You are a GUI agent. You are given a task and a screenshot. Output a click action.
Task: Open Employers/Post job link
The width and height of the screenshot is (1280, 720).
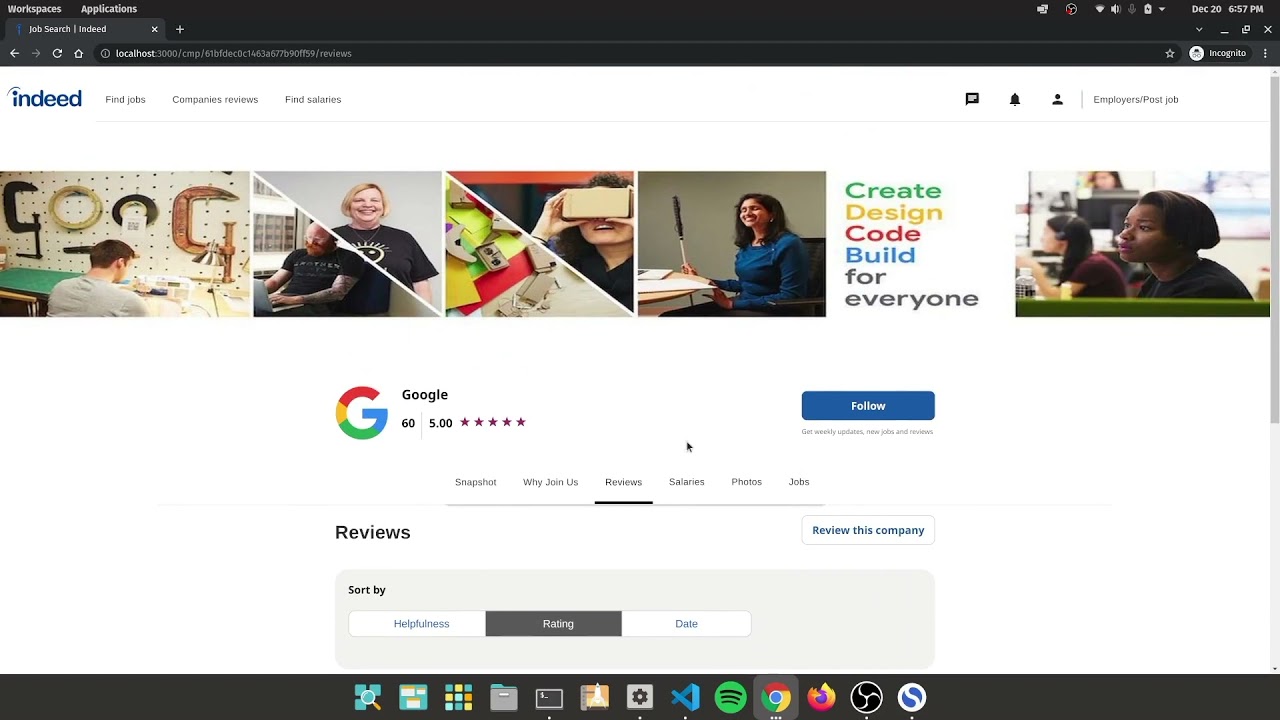tap(1136, 100)
